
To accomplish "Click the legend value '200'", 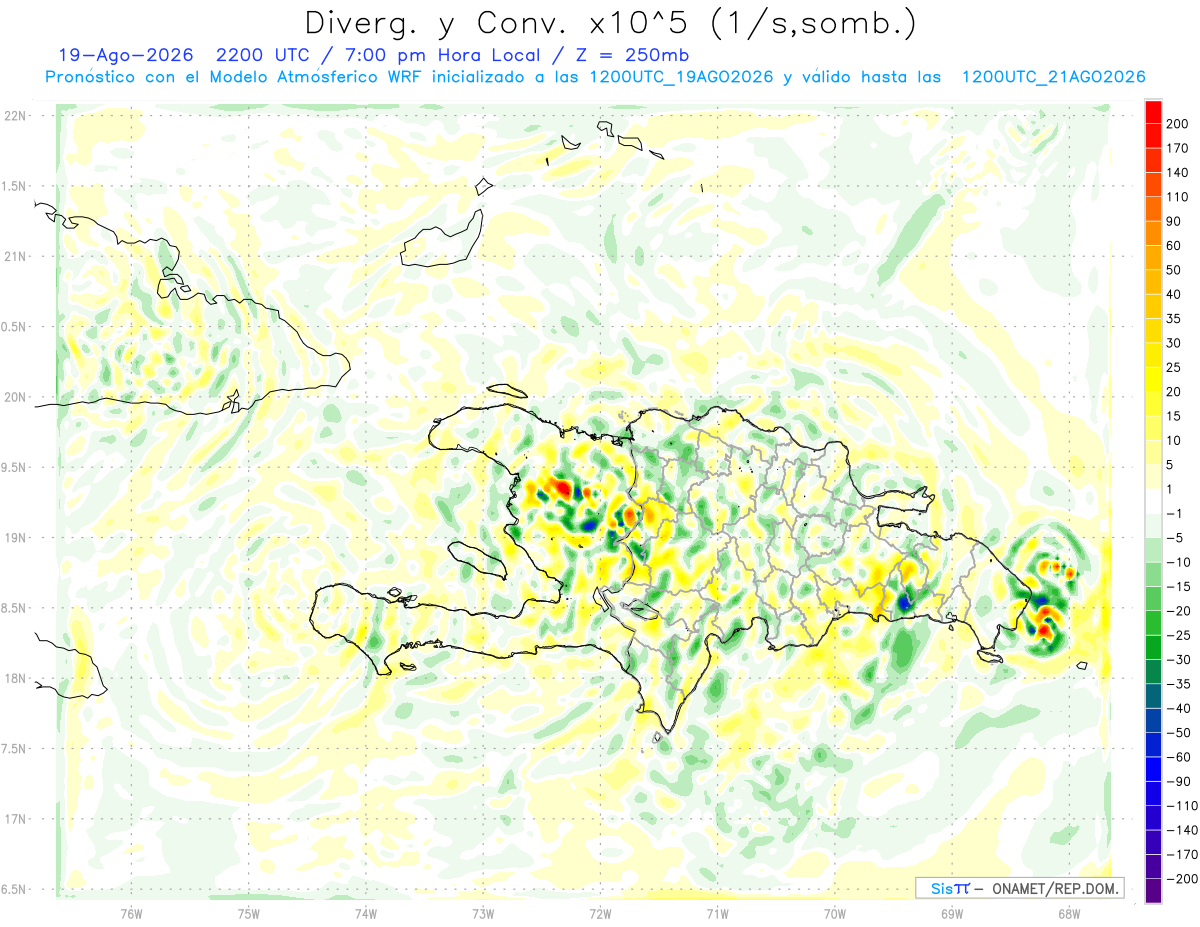I will (1178, 123).
